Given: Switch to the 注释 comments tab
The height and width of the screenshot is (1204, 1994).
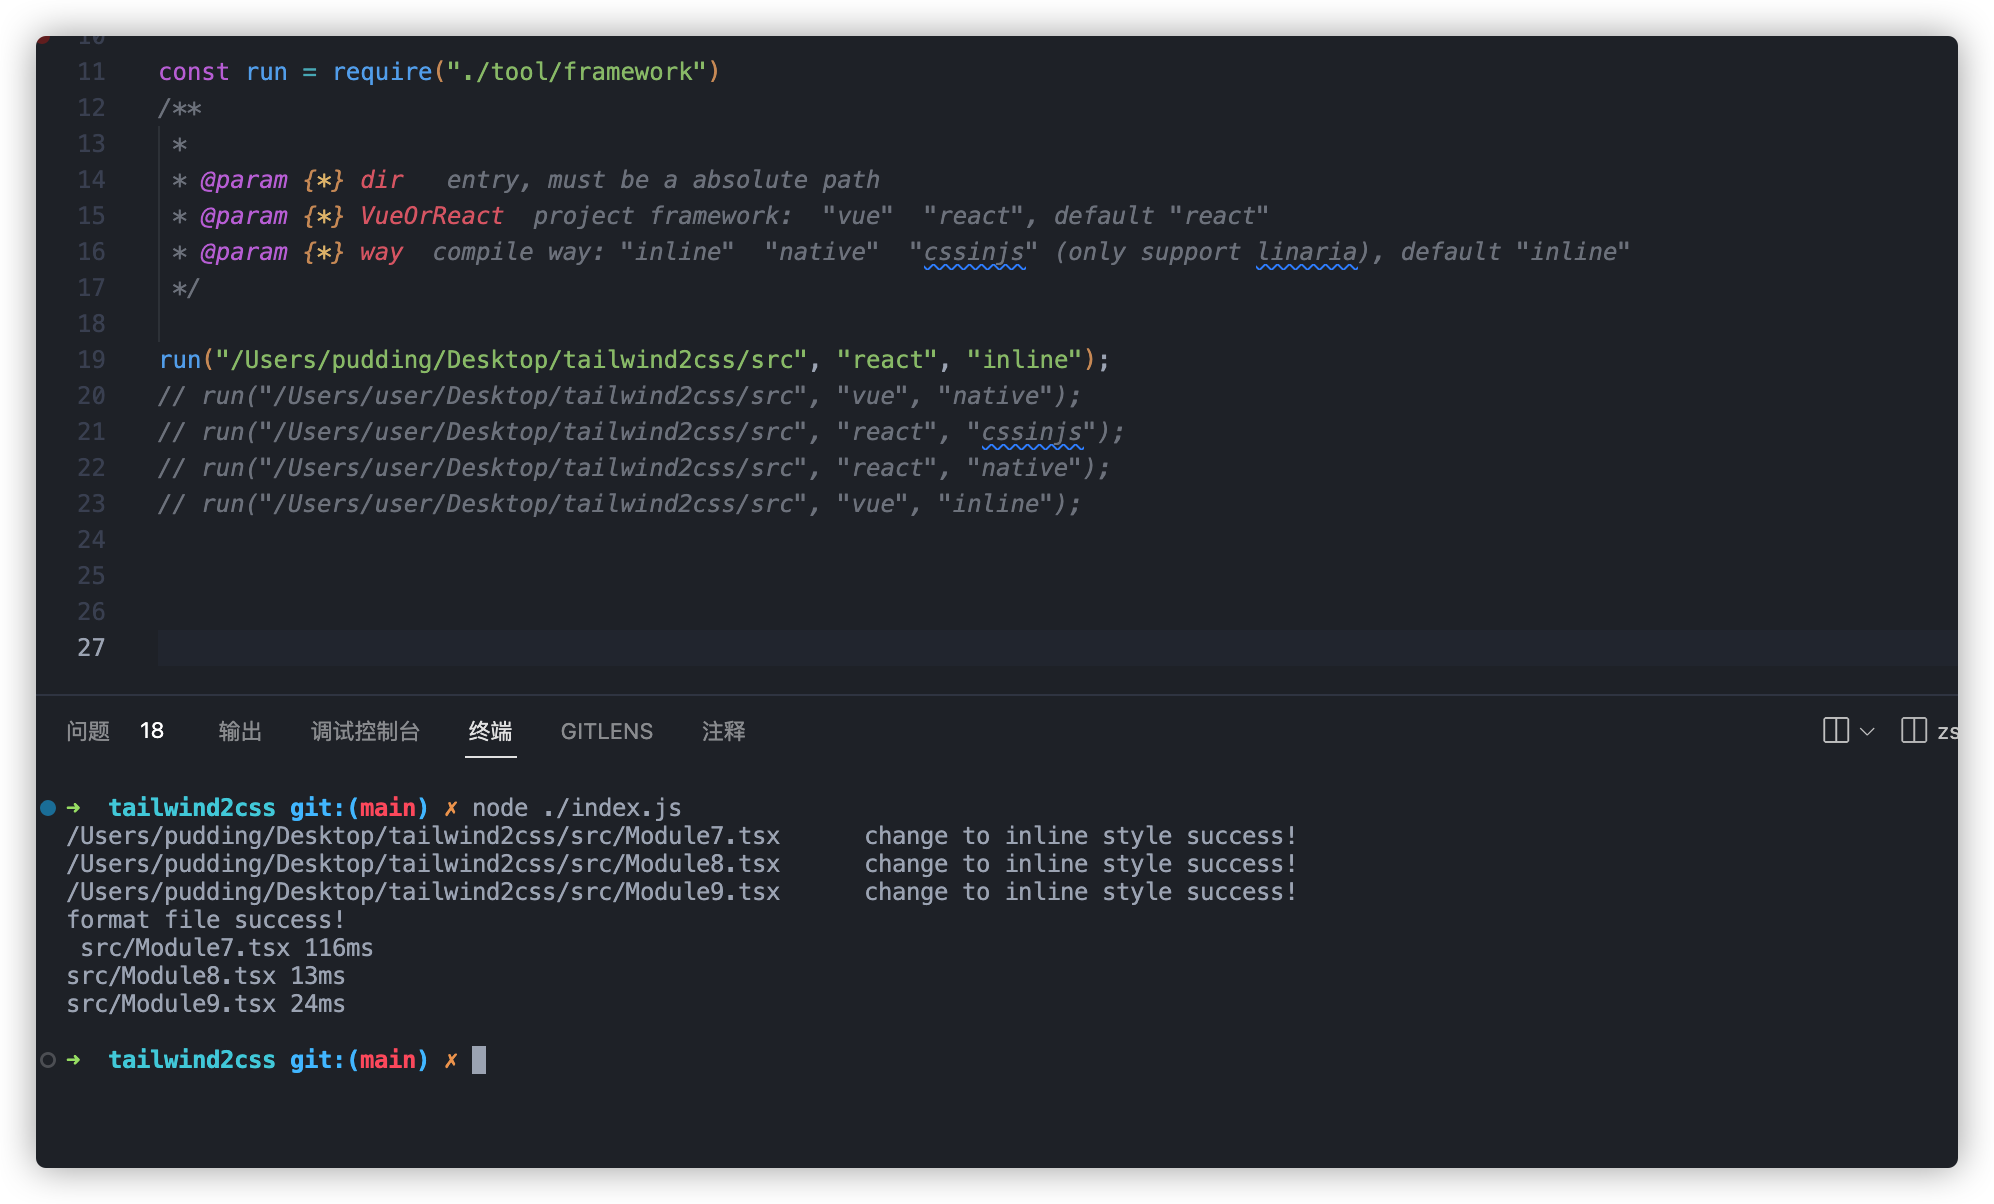Looking at the screenshot, I should [723, 731].
